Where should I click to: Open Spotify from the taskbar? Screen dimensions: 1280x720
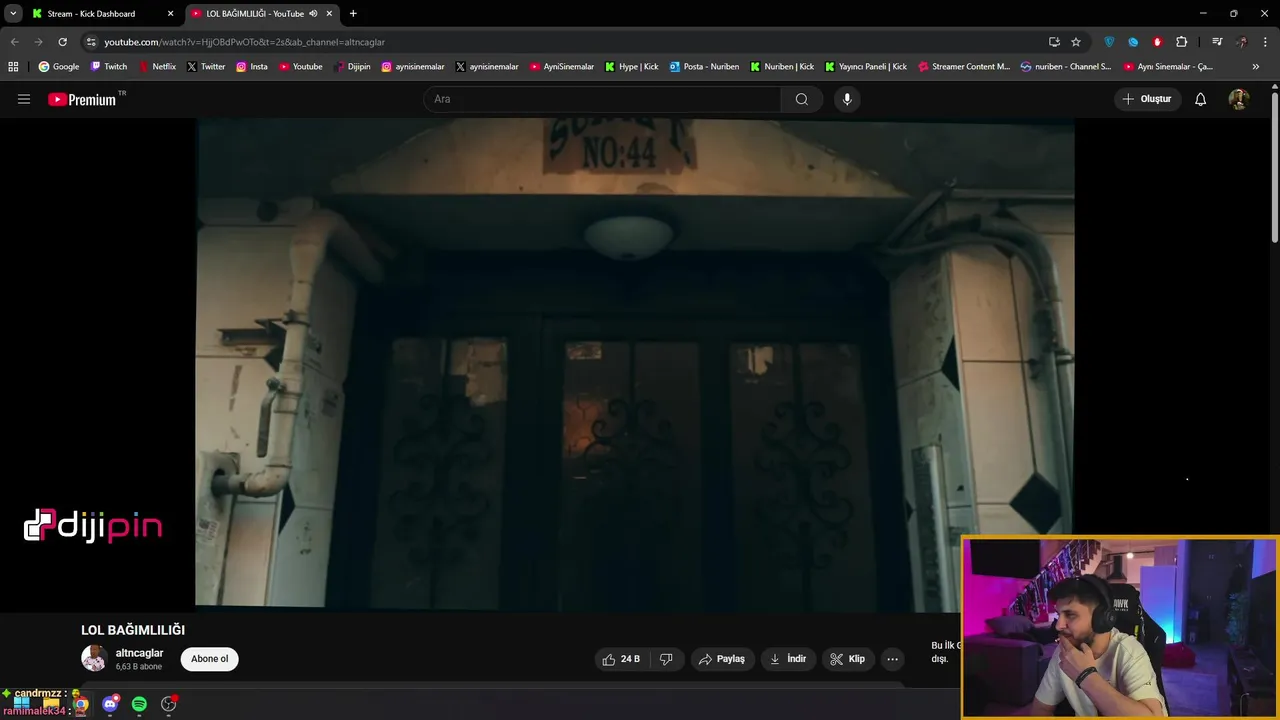139,704
